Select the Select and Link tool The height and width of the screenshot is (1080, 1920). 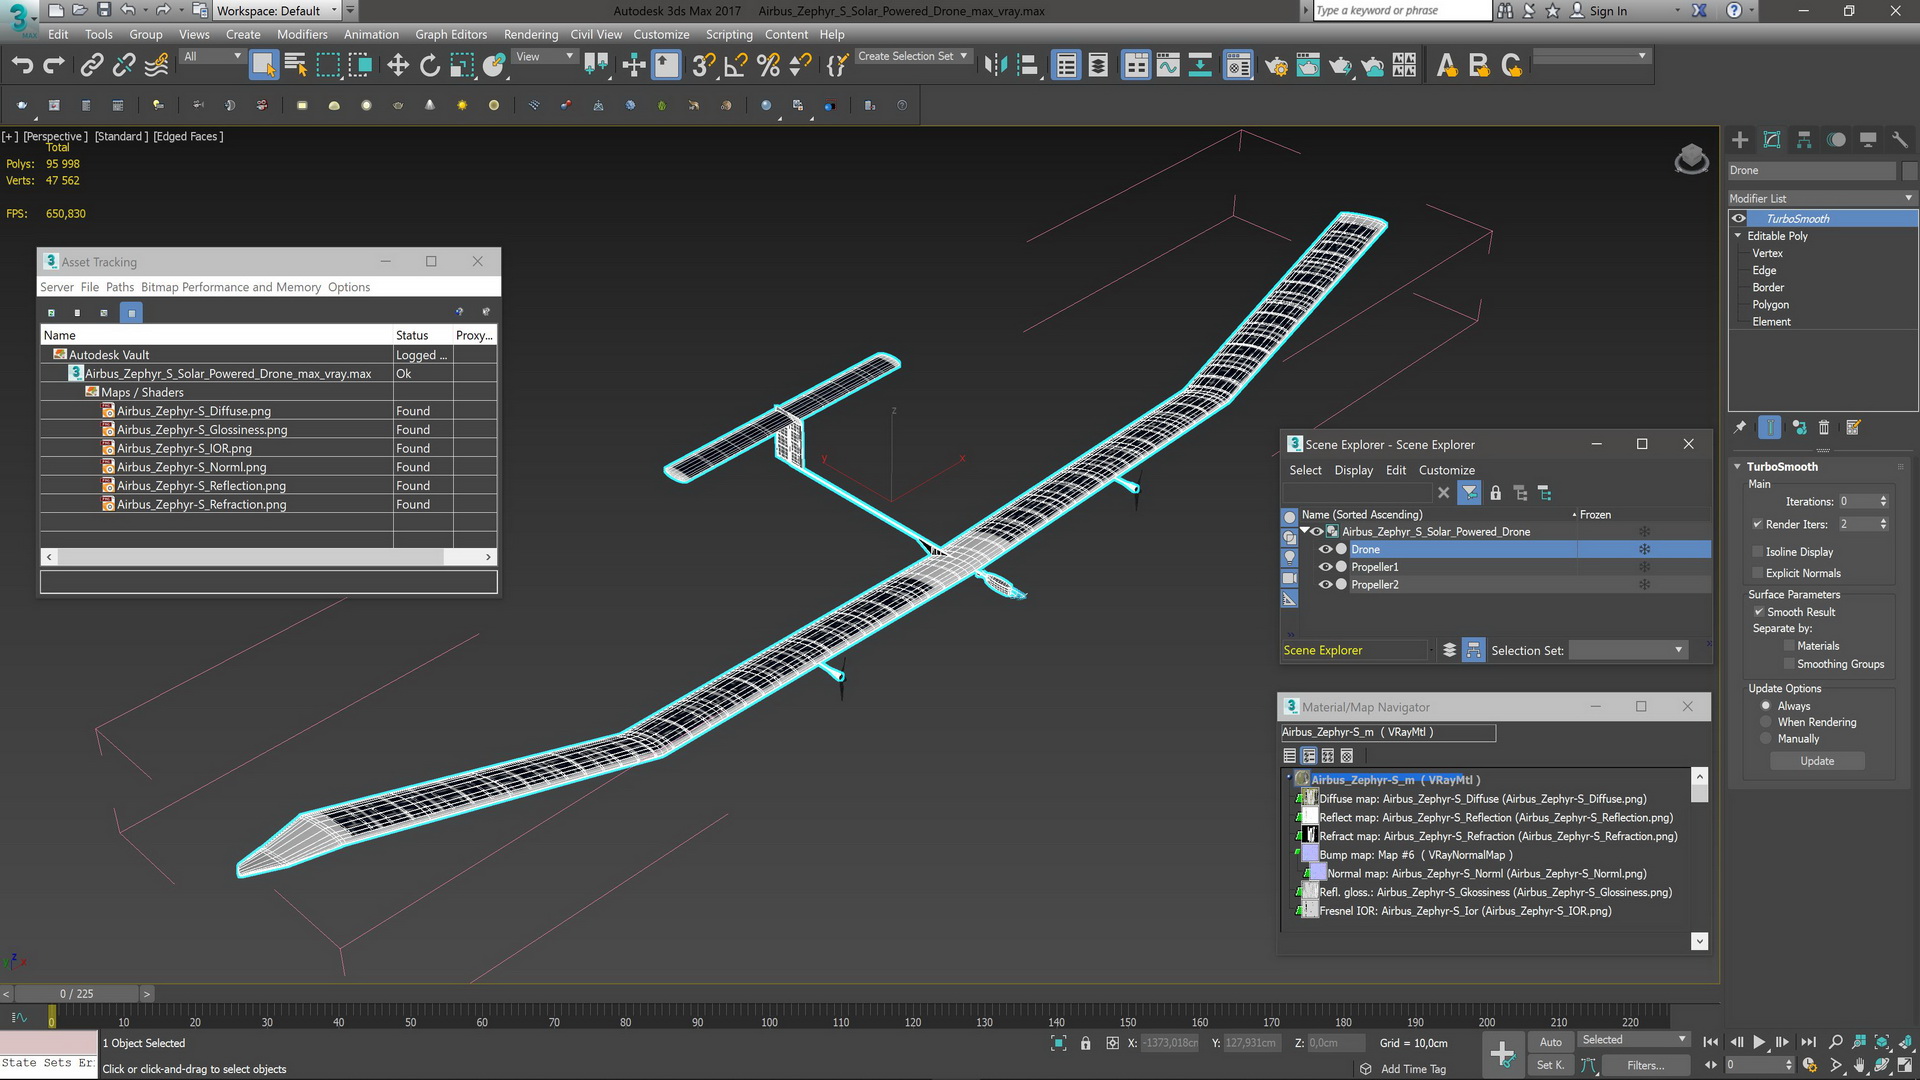coord(92,66)
